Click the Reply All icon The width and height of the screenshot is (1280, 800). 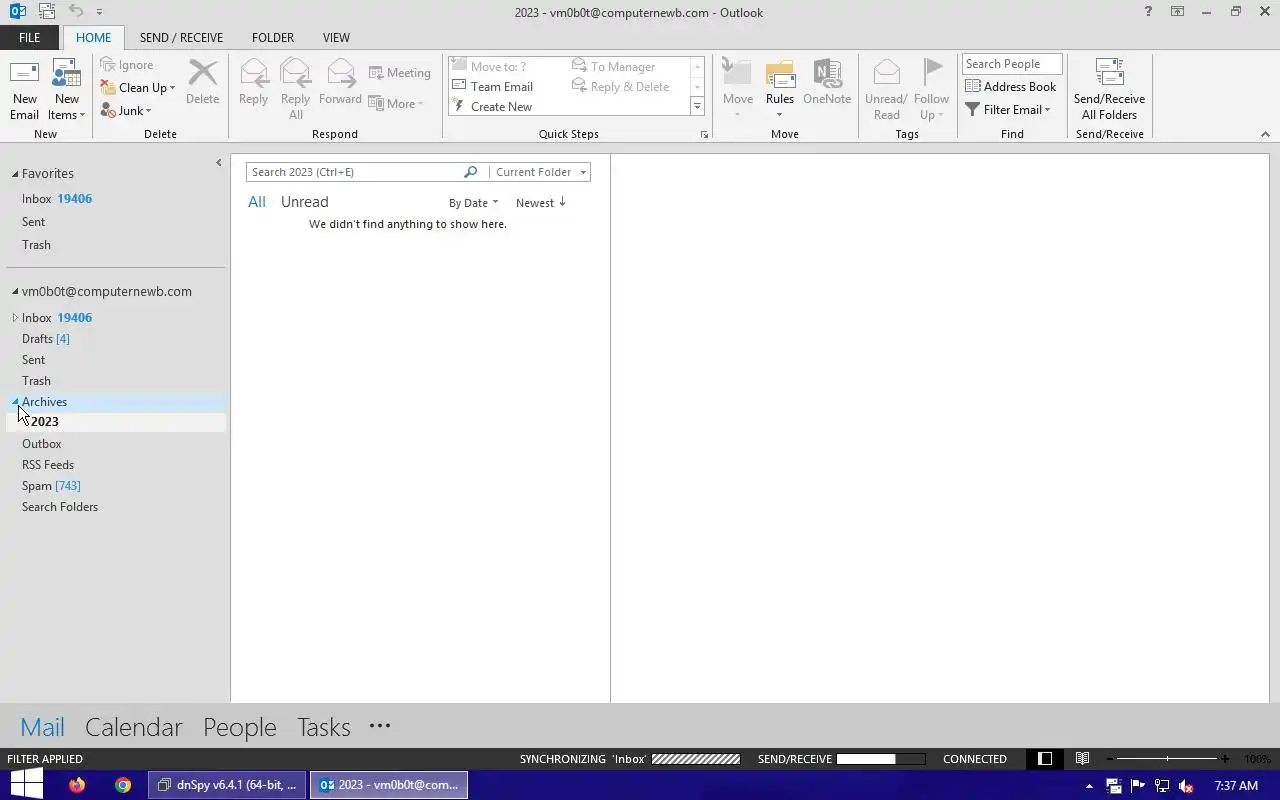tap(295, 90)
